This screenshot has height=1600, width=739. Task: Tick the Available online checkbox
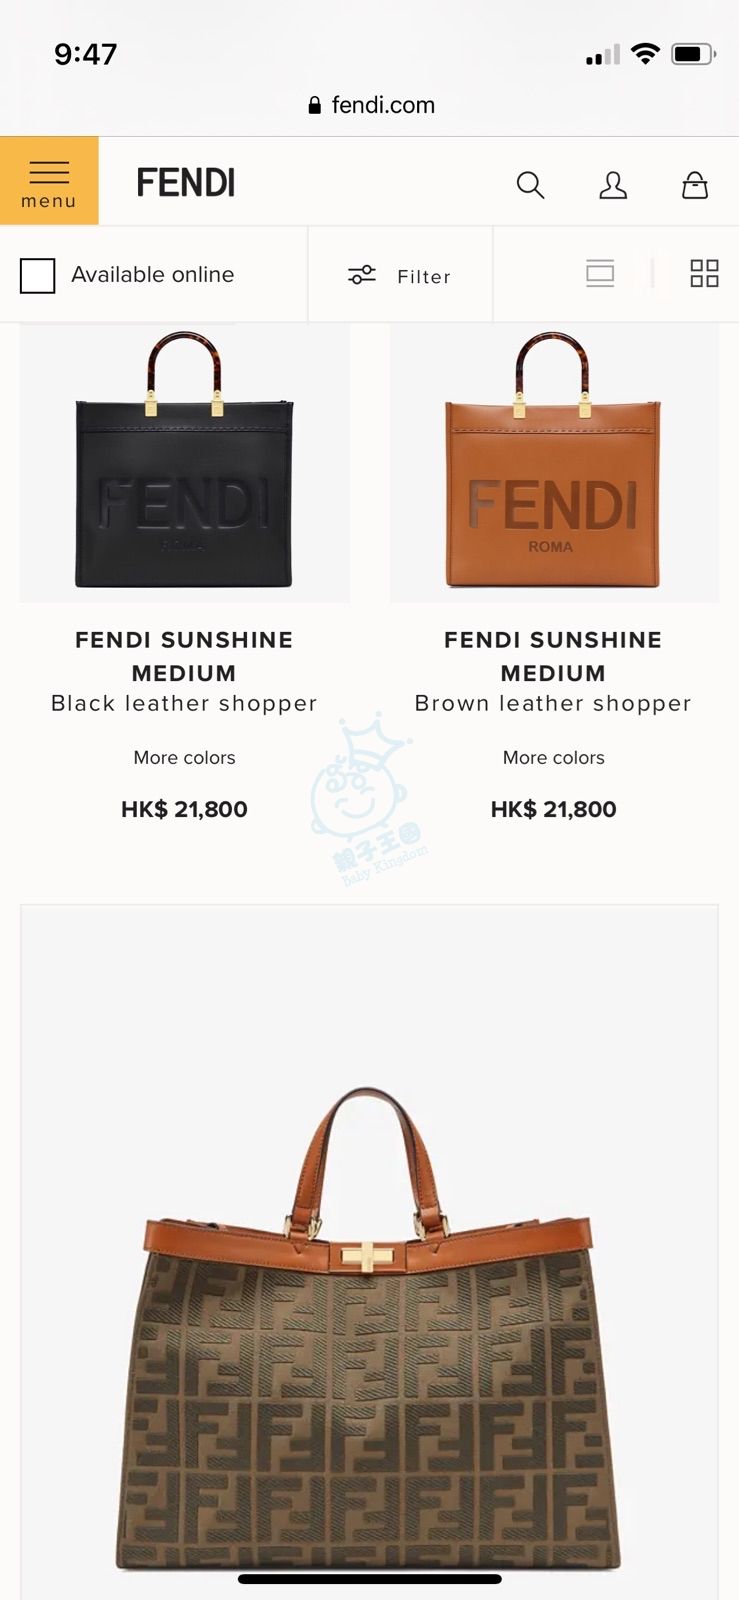coord(38,276)
